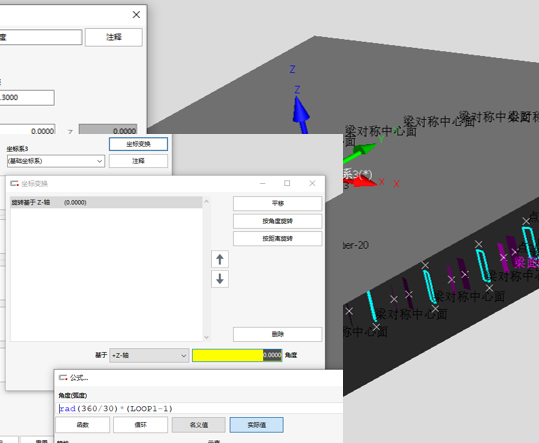Click the red X axis arrow in viewport
Viewport: 539px width, 443px height.
pos(363,181)
